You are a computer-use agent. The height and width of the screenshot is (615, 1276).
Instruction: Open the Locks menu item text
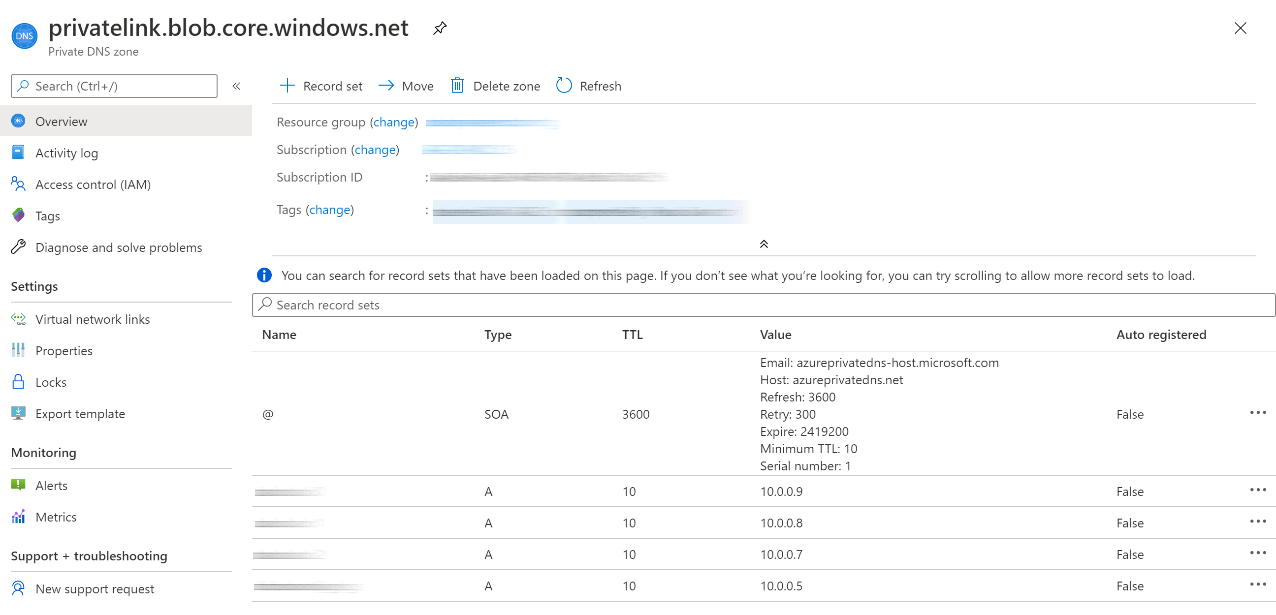(x=51, y=382)
